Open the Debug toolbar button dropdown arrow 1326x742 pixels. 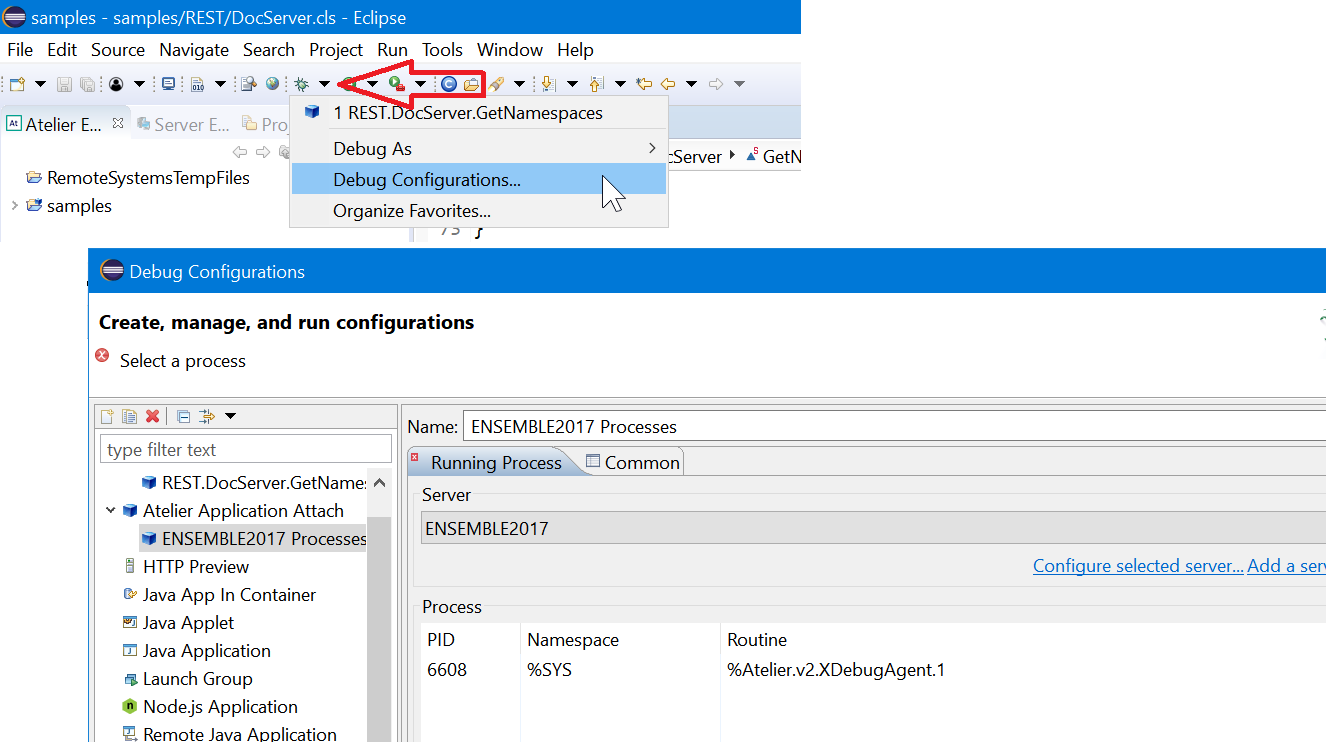click(324, 84)
